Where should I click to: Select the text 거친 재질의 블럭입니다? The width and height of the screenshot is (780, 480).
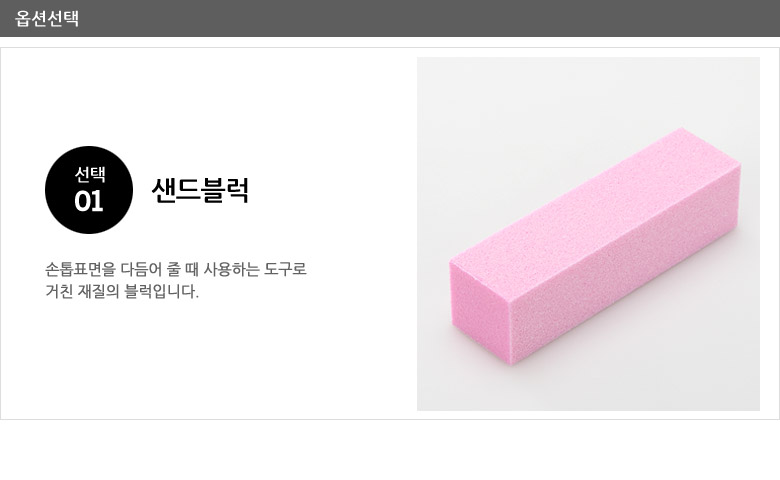tap(122, 291)
